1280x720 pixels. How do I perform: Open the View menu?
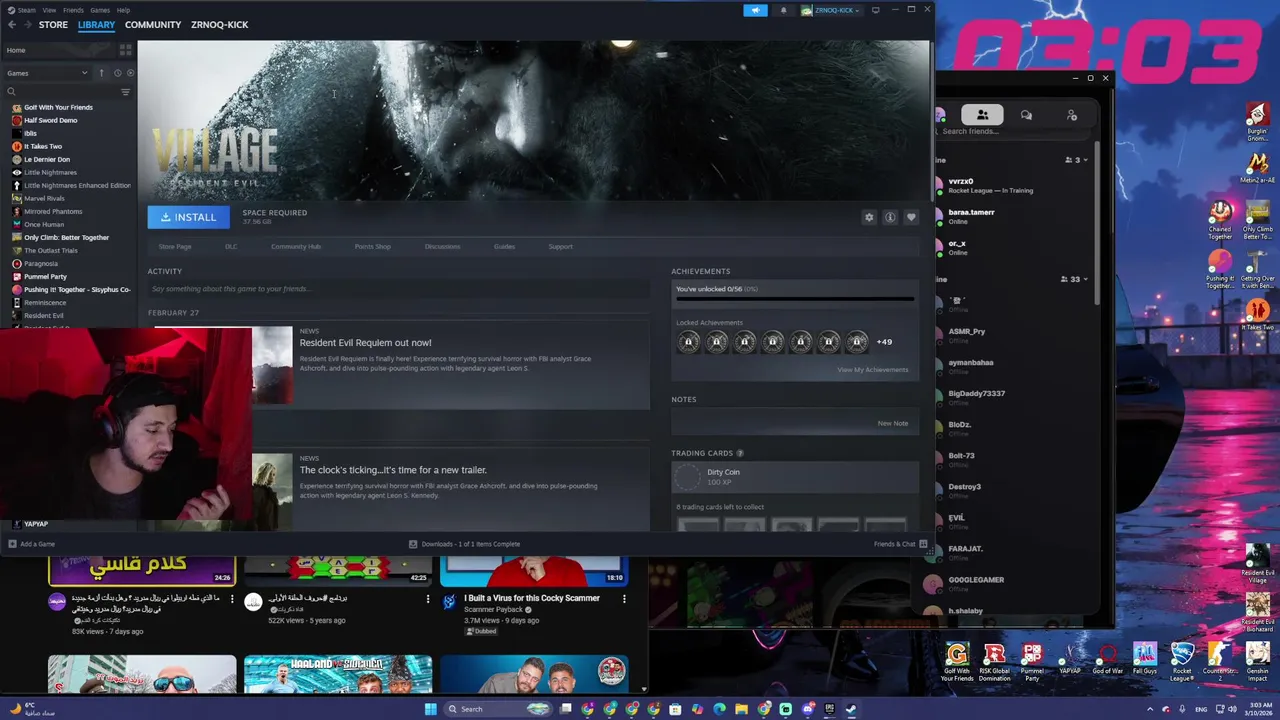pyautogui.click(x=49, y=10)
